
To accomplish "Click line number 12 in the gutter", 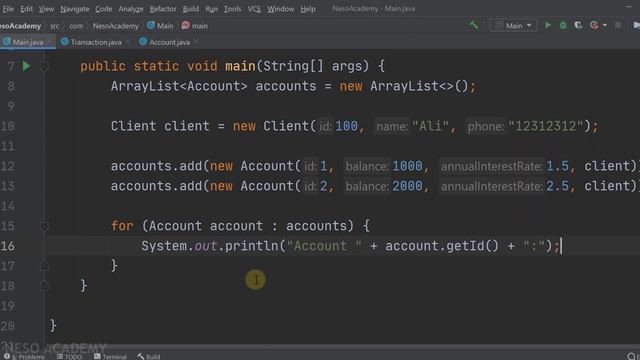I will [8, 166].
